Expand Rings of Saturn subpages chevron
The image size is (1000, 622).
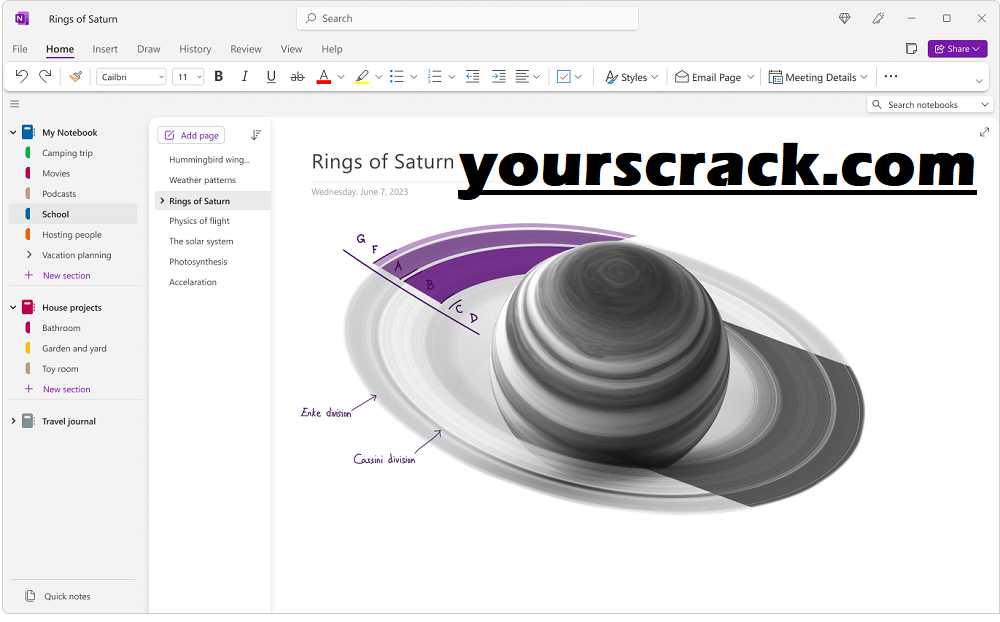[162, 200]
